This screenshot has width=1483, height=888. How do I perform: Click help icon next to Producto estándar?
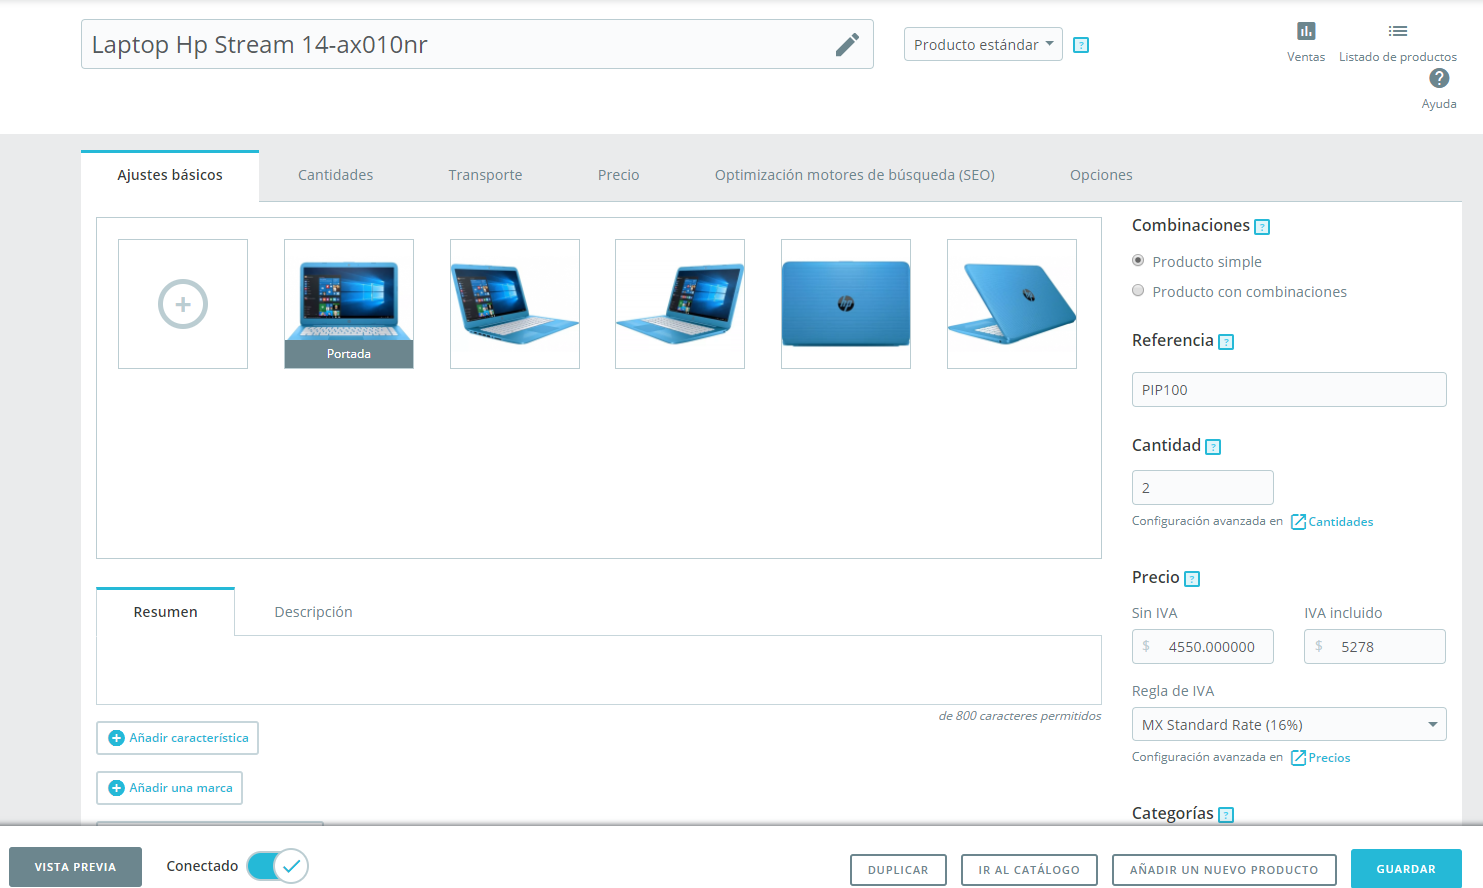1081,45
